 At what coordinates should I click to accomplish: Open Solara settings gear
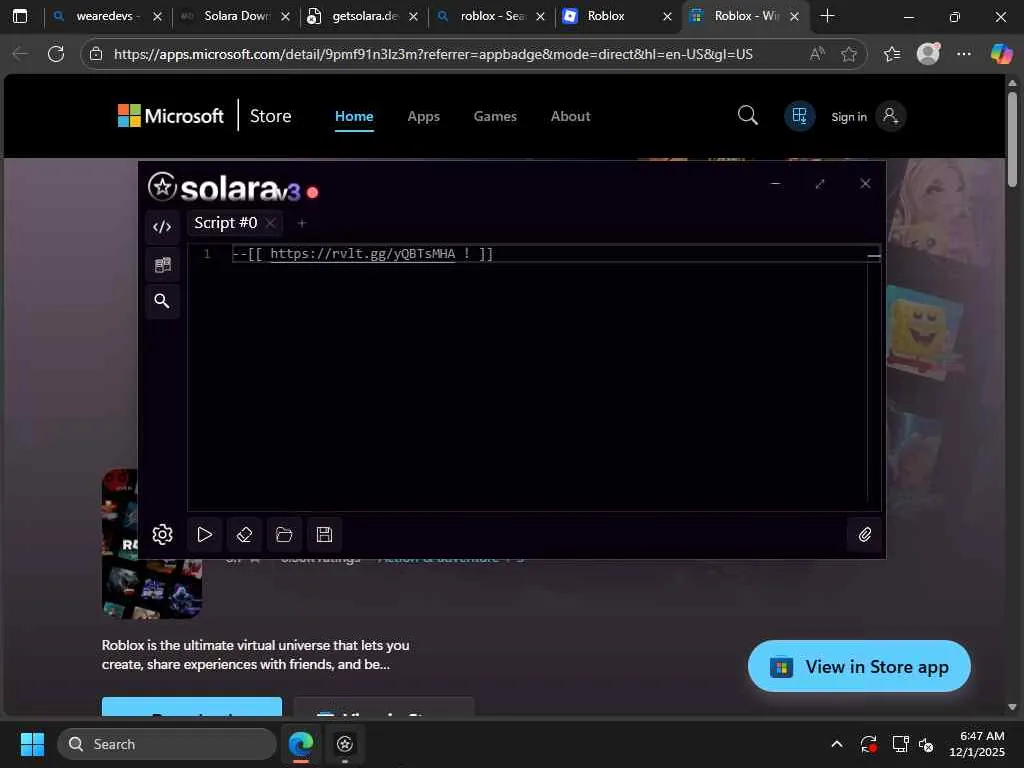coord(163,535)
